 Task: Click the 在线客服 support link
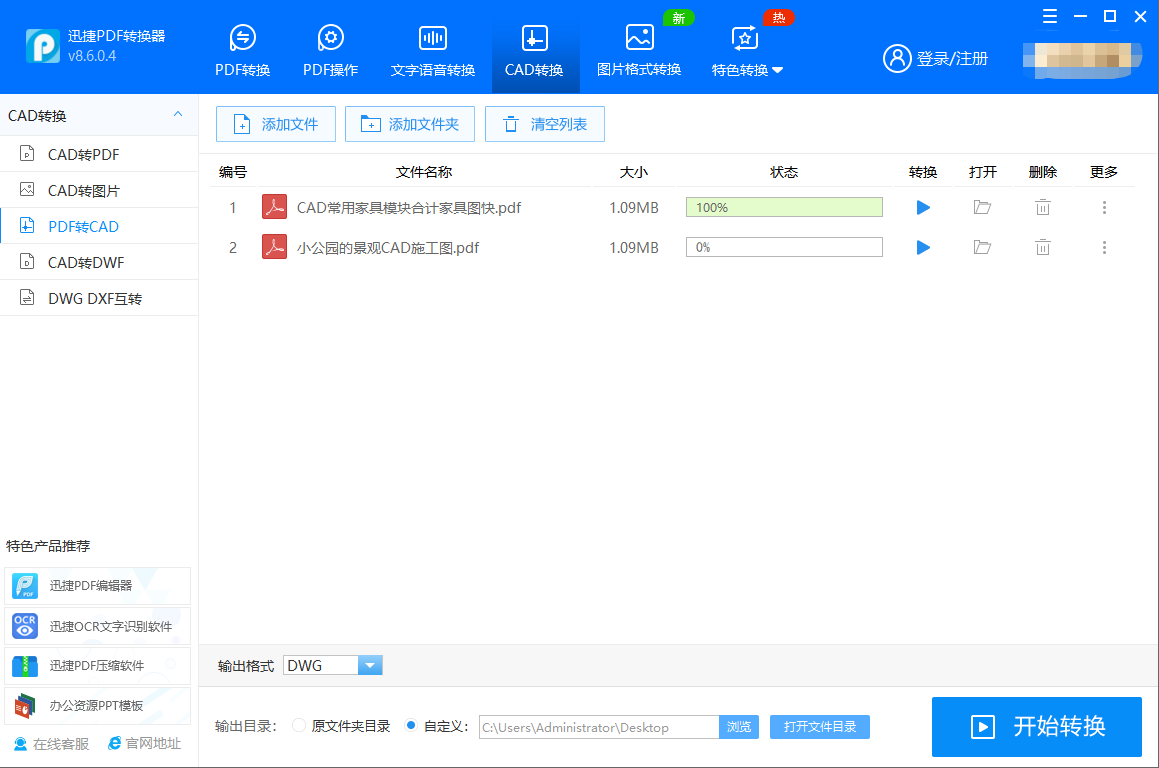point(52,744)
